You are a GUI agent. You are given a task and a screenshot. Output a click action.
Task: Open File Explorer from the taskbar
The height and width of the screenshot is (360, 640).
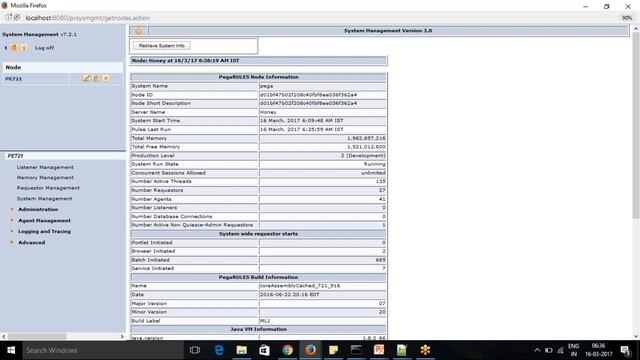click(242, 350)
